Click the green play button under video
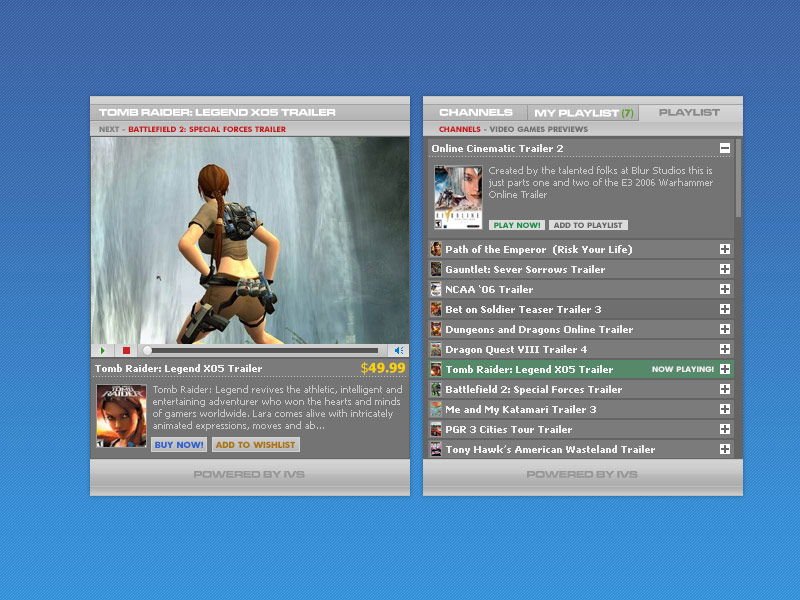 [x=104, y=350]
